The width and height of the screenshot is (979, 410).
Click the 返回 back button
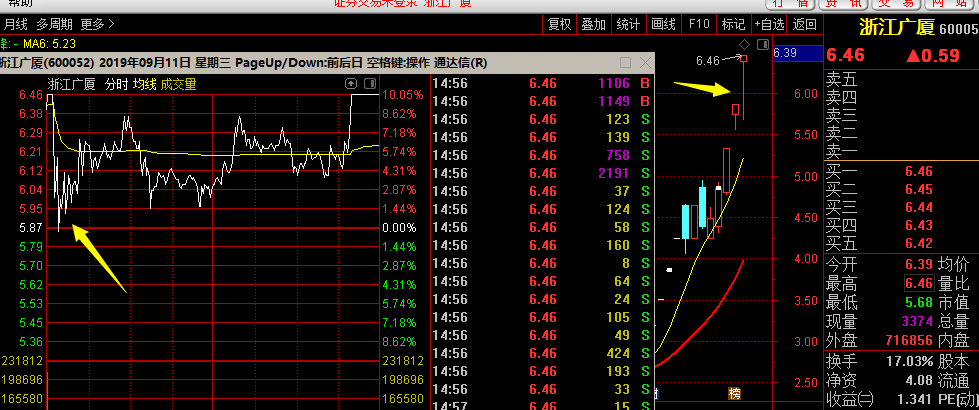pos(804,24)
